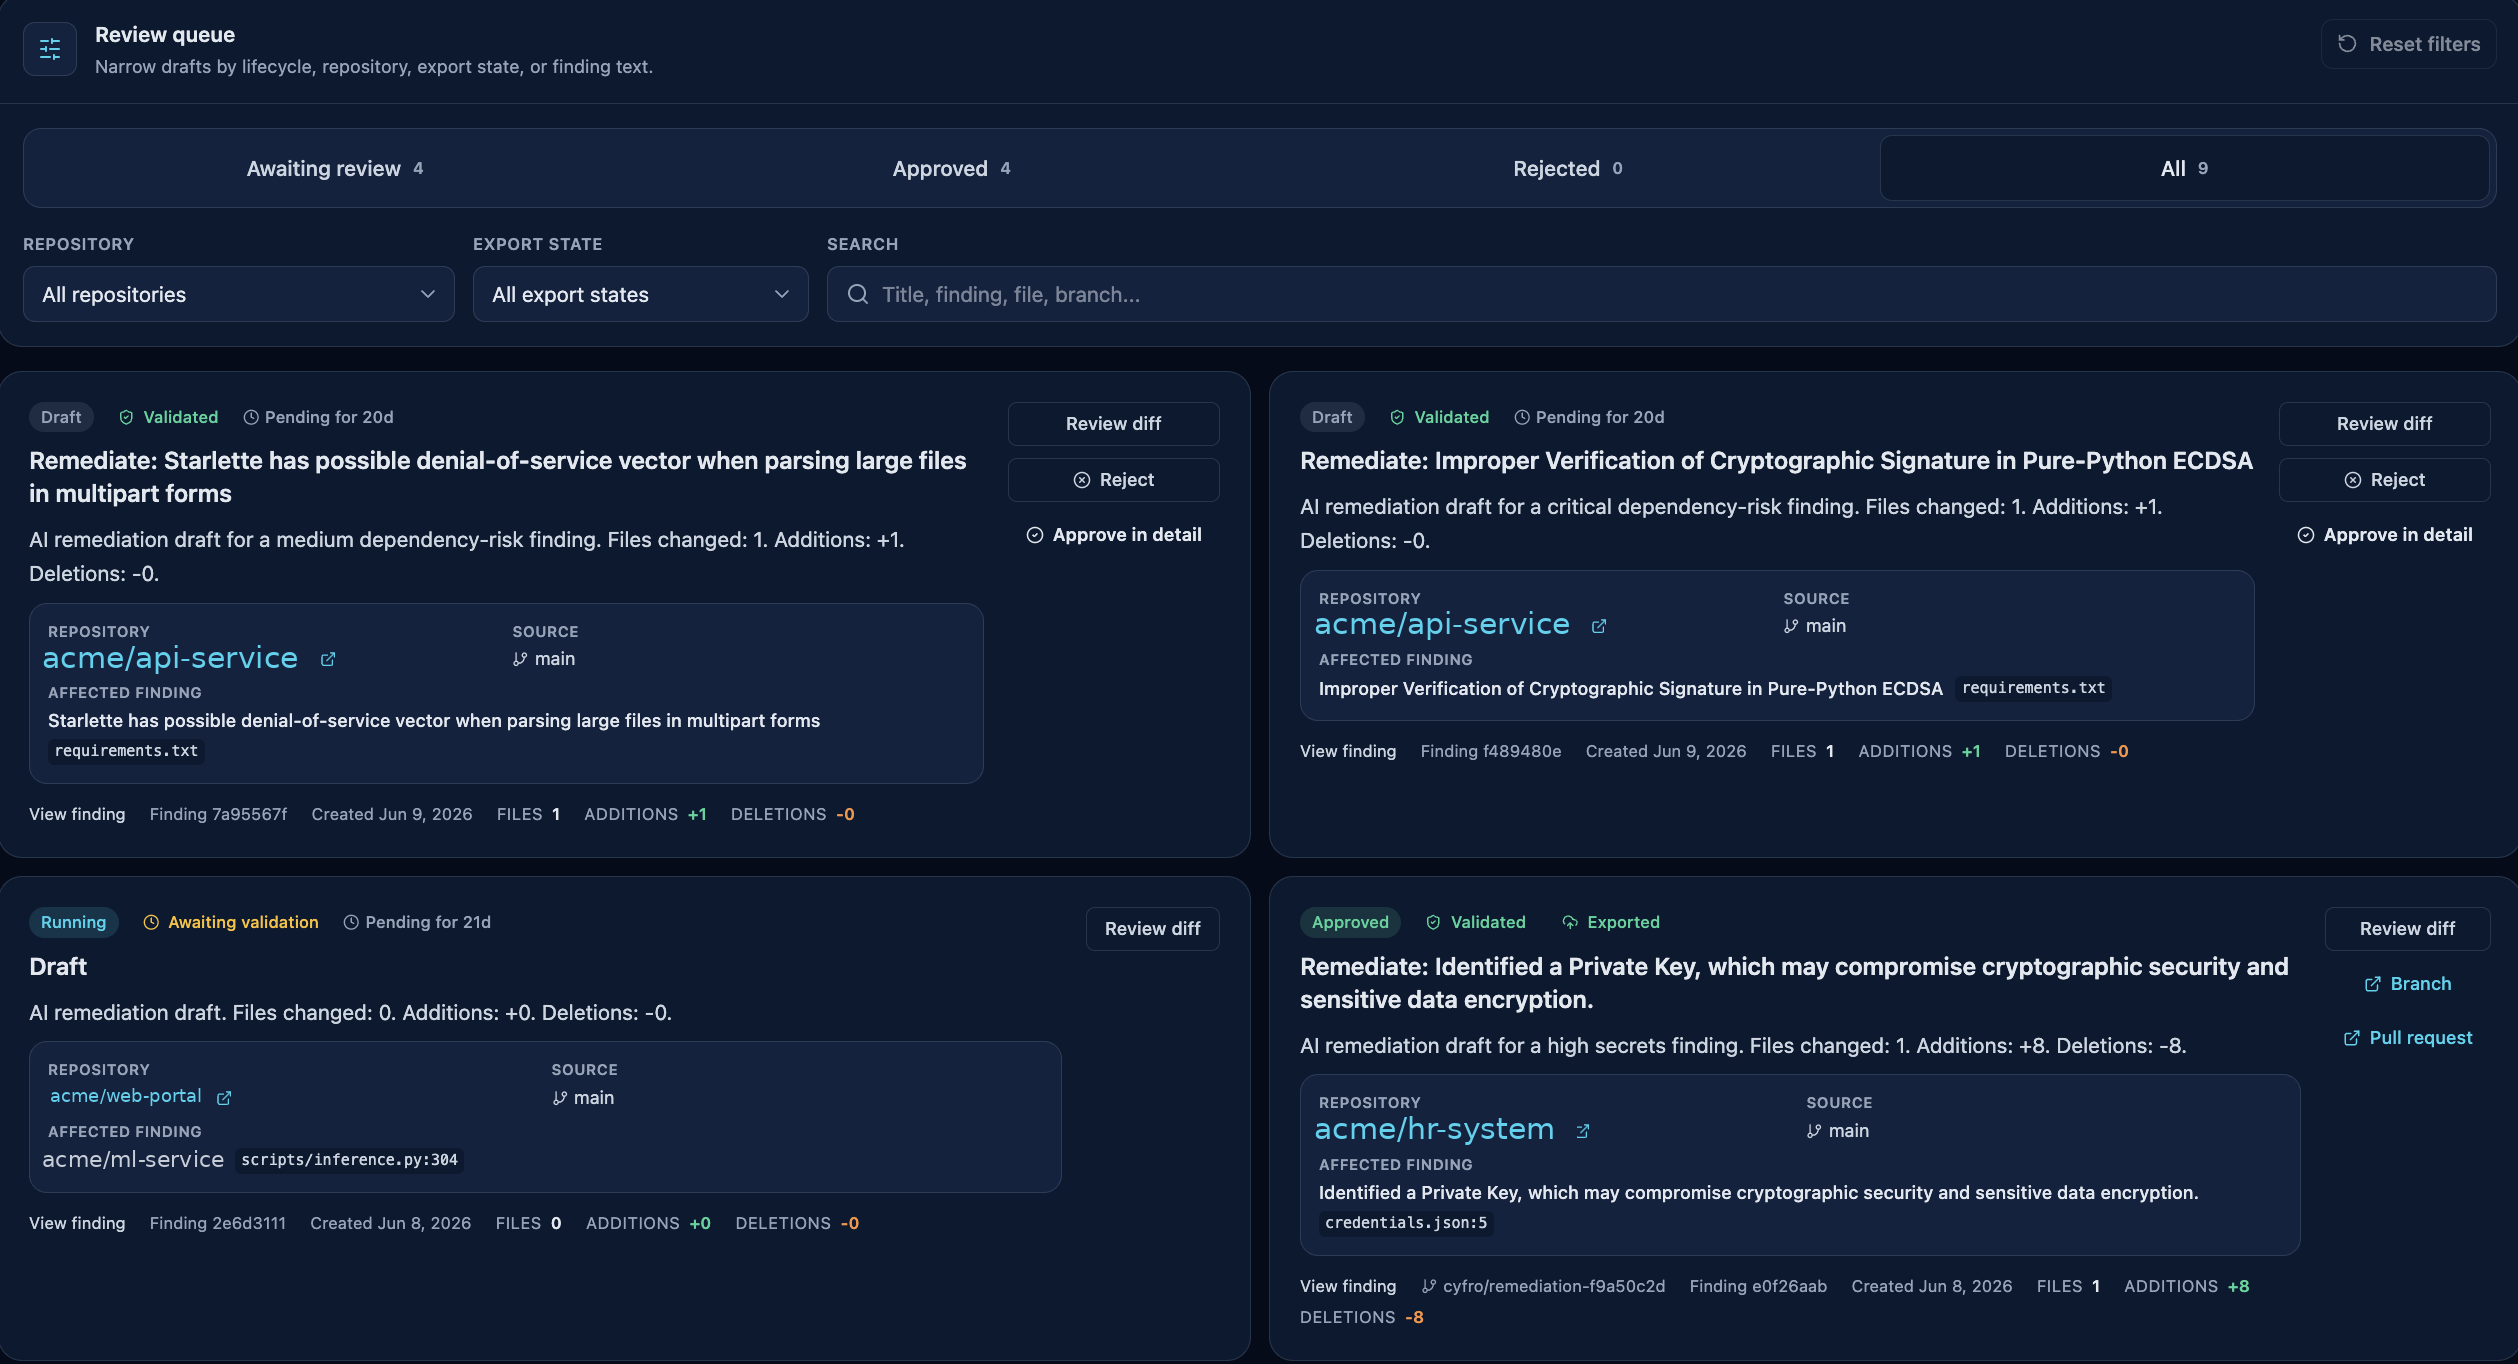Click Reset filters button
Screen dimensions: 2518x1364
coord(2408,44)
